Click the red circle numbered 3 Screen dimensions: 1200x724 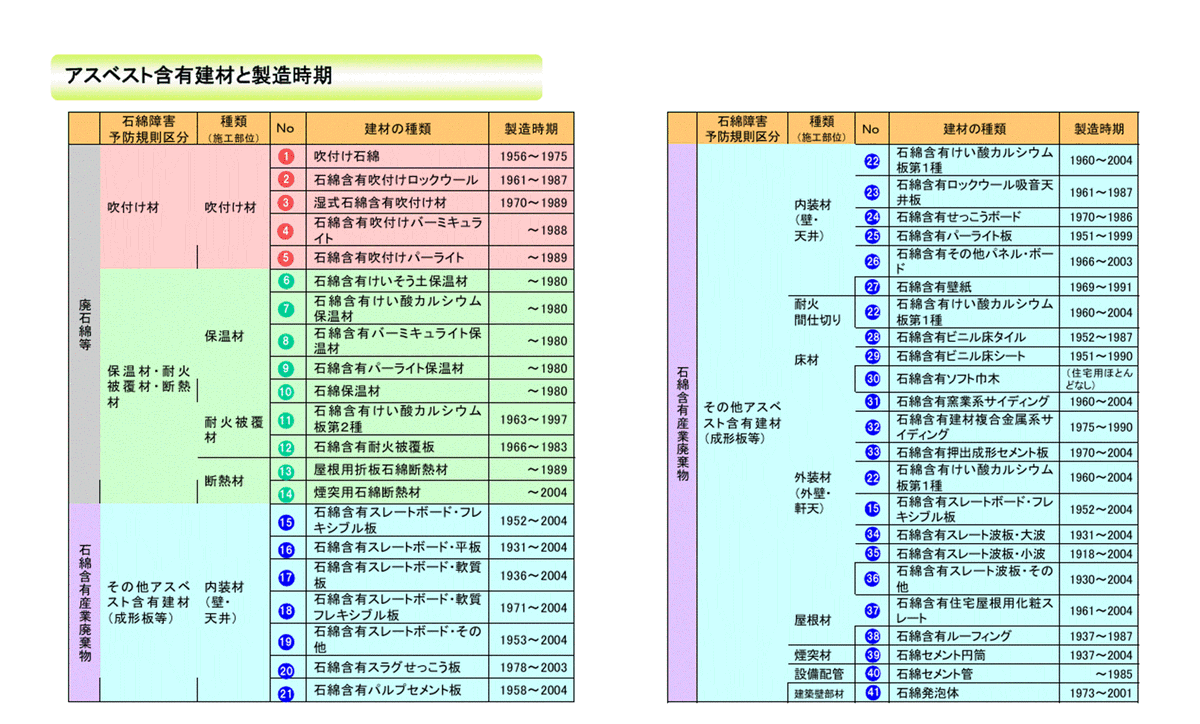click(285, 203)
